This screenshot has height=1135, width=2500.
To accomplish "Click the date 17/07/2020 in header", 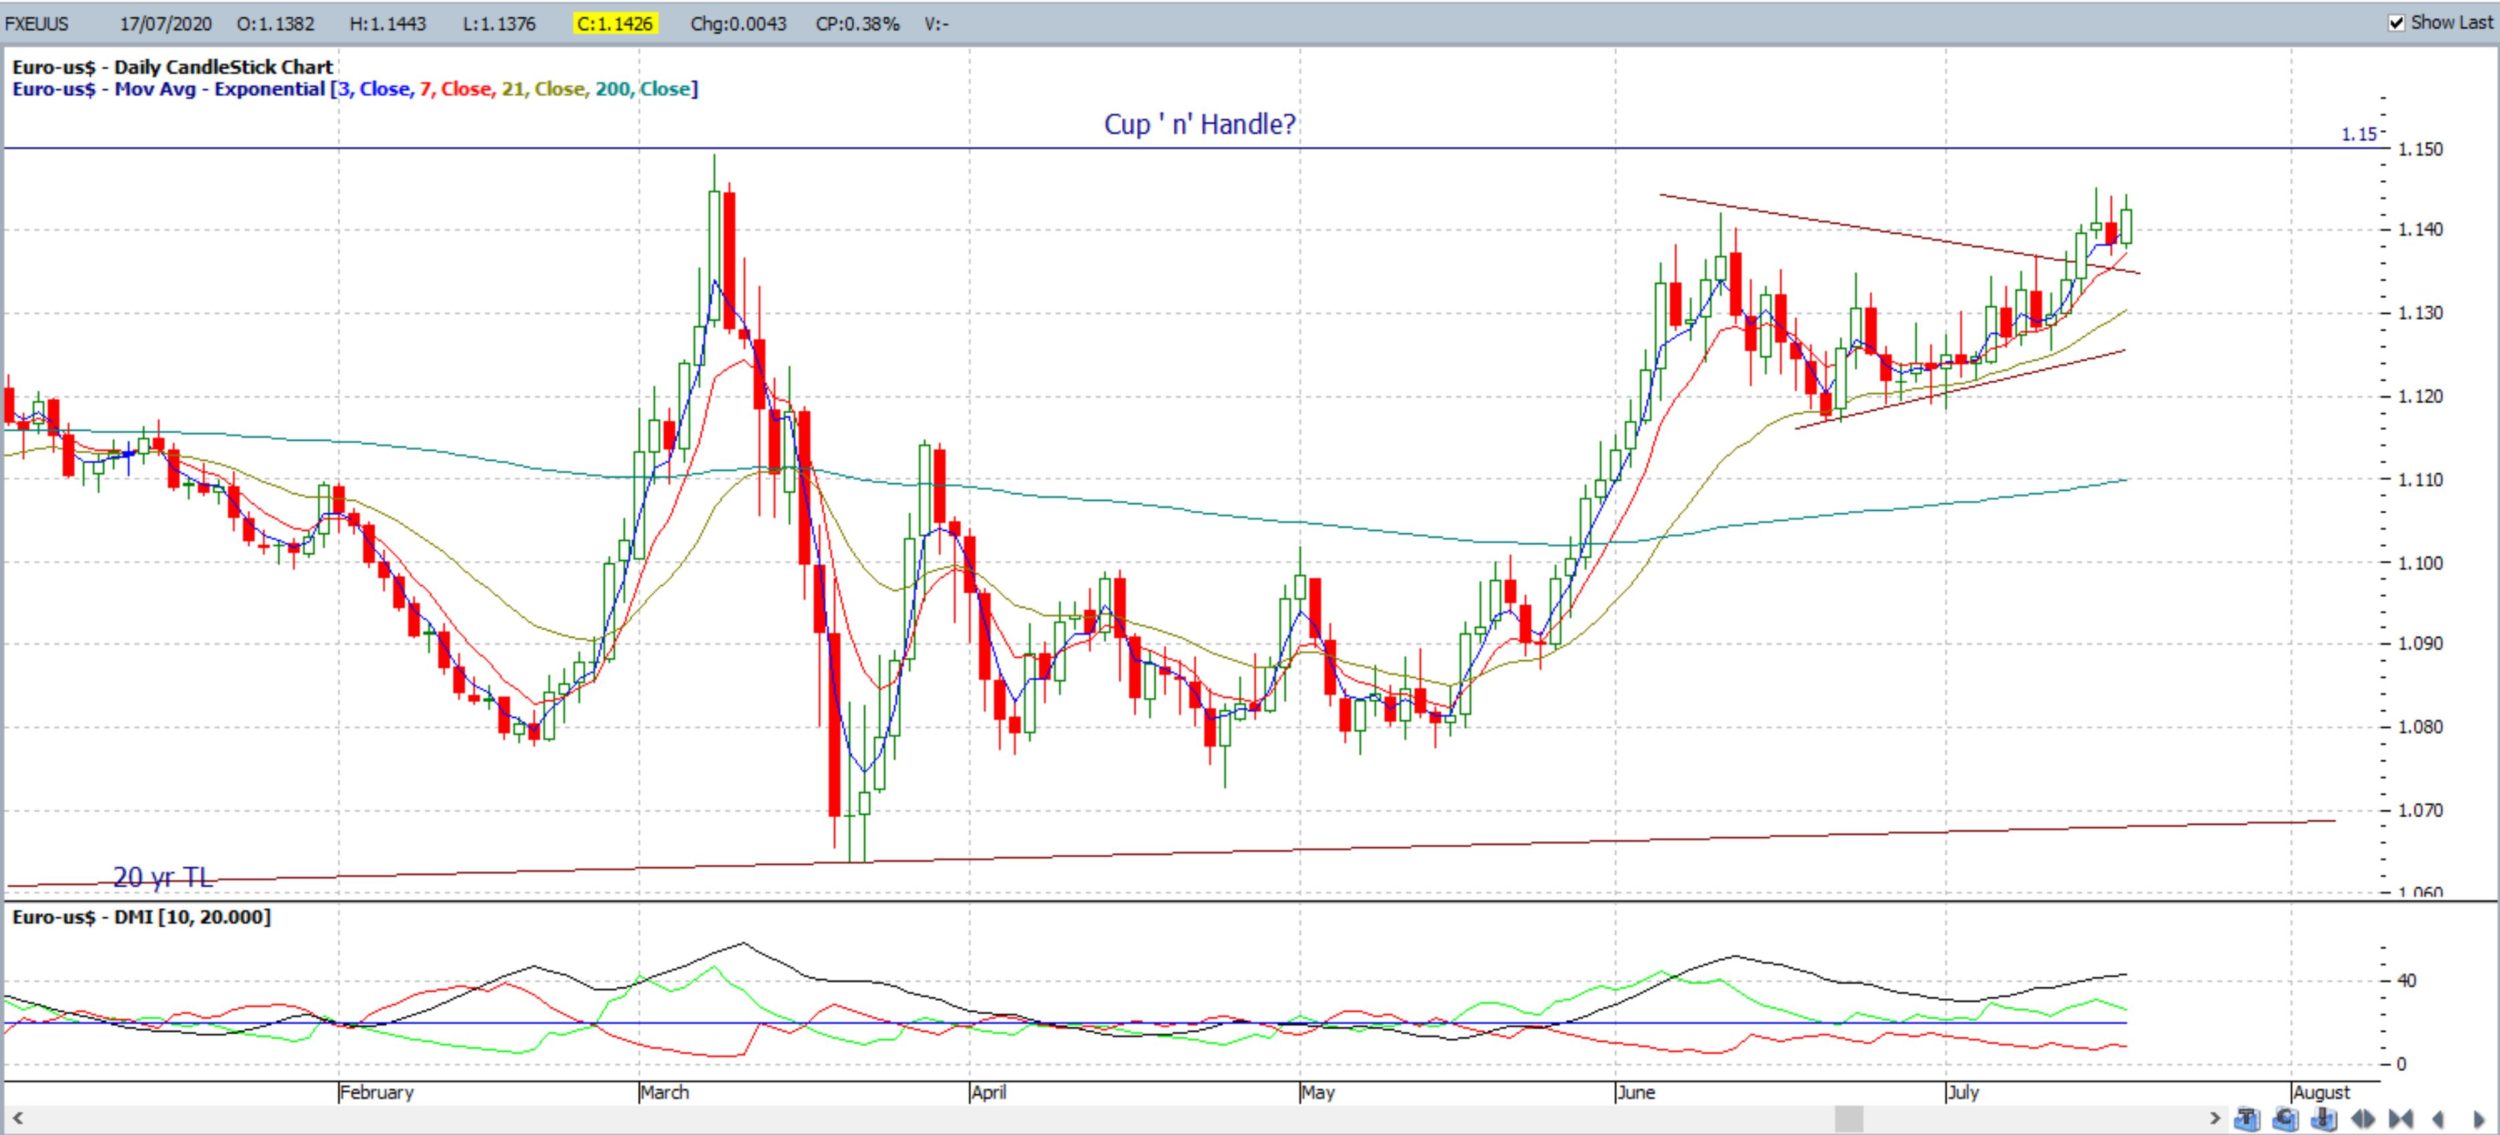I will click(x=165, y=23).
